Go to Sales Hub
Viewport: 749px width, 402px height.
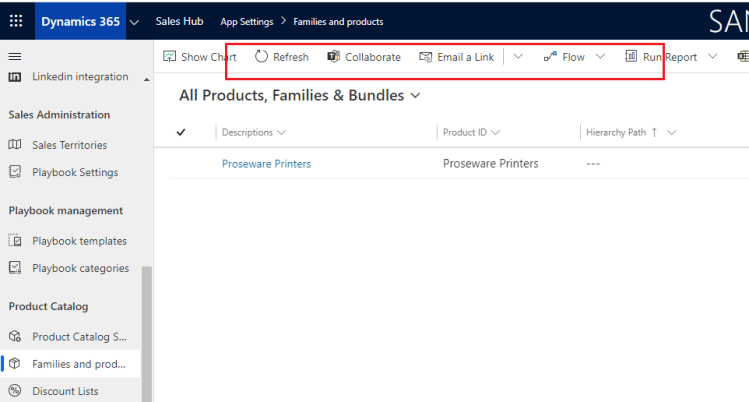pyautogui.click(x=179, y=21)
